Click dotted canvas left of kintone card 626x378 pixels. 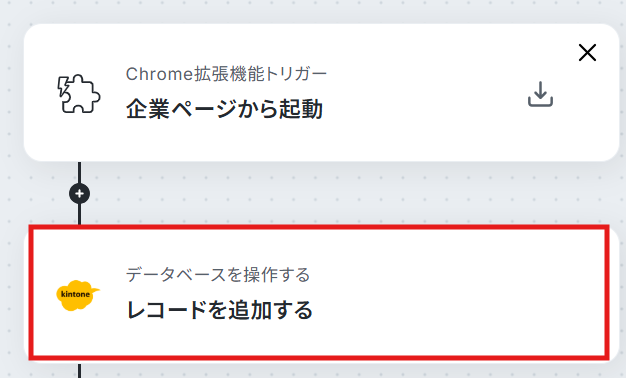point(14,295)
